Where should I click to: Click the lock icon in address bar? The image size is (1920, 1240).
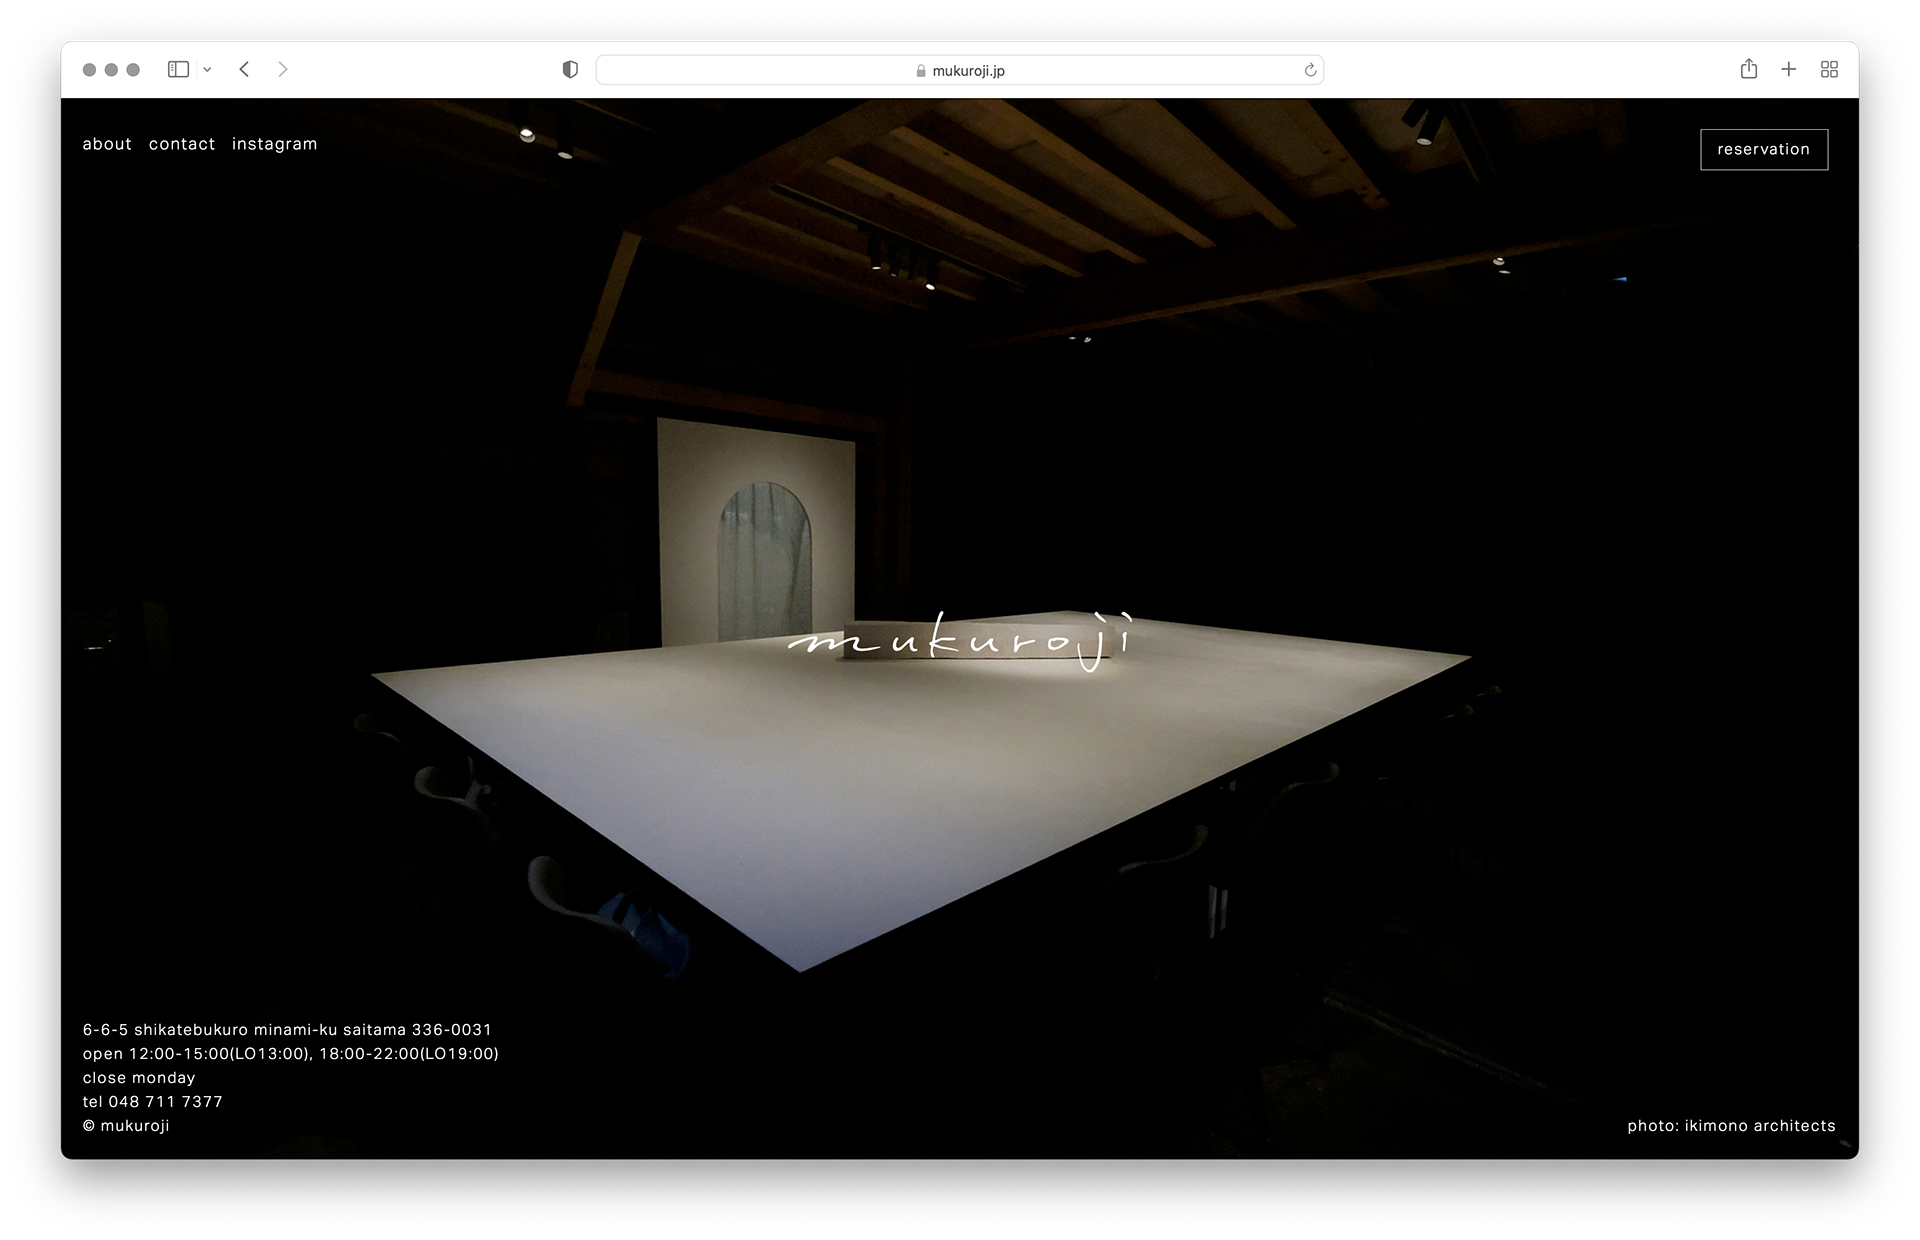tap(921, 71)
